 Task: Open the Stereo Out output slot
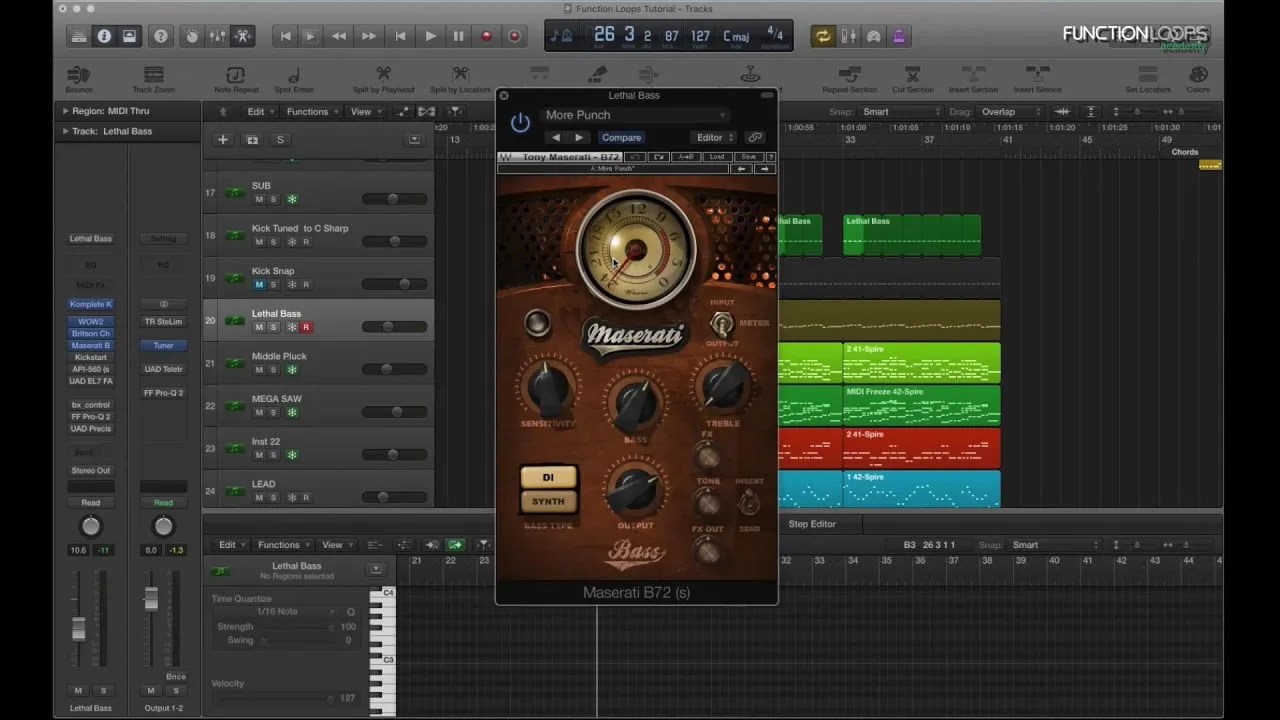tap(90, 470)
